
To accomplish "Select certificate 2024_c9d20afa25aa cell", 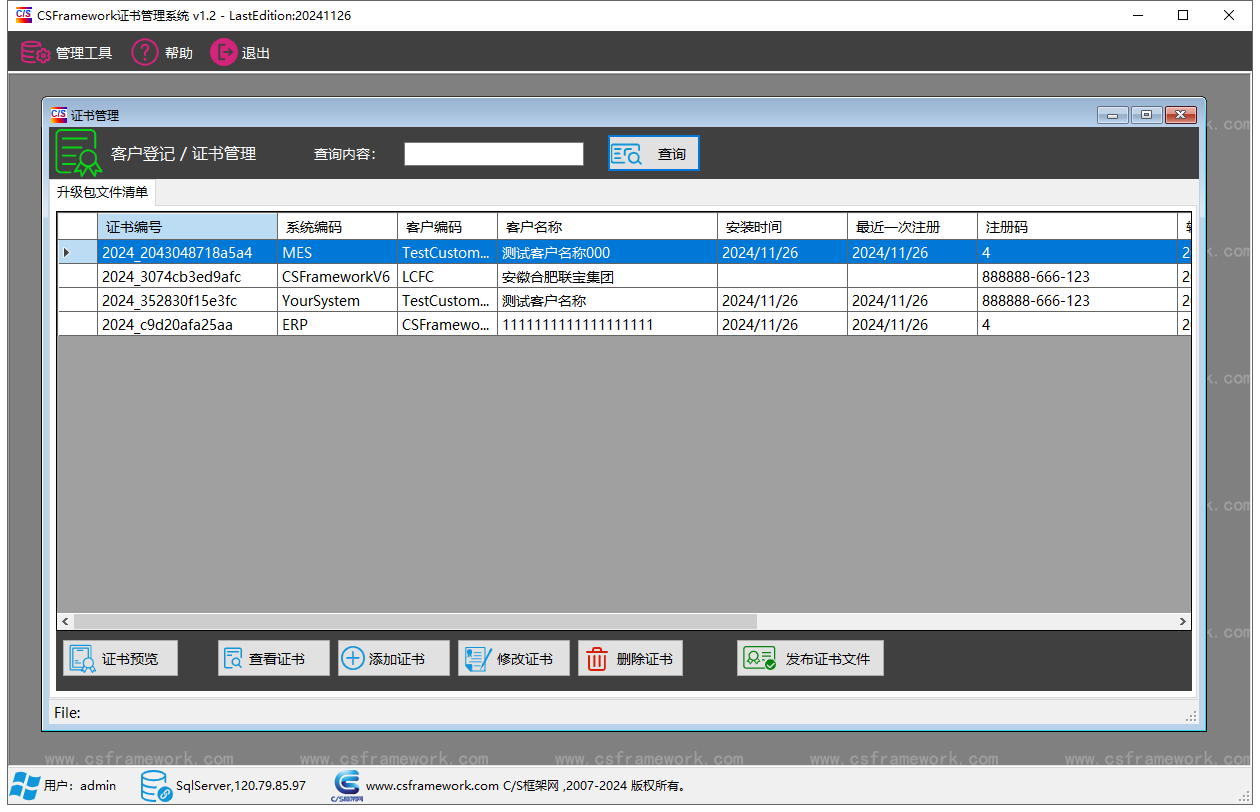I will (187, 325).
